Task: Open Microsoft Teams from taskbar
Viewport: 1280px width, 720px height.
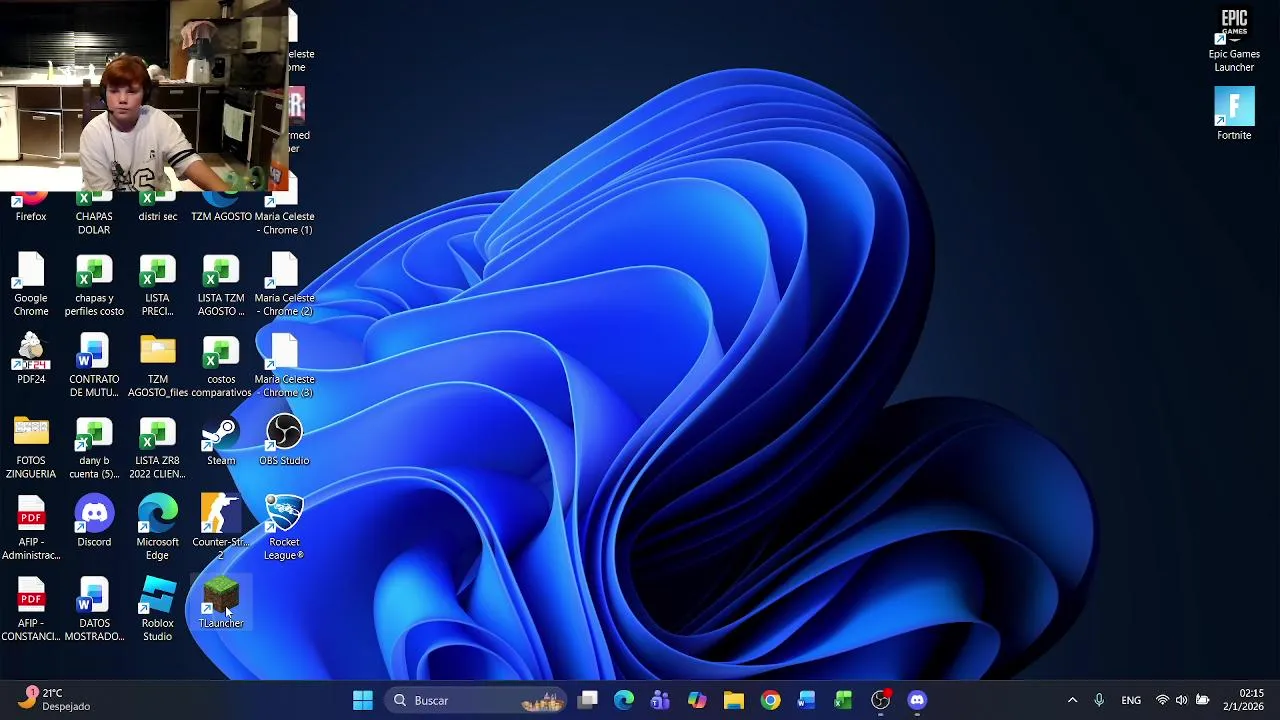Action: [660, 700]
